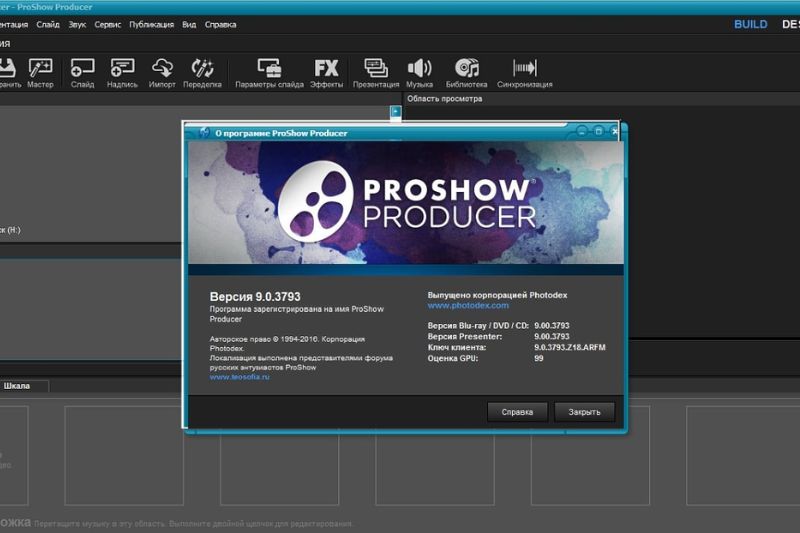Click Выпущено корпорацией Photodex text
The width and height of the screenshot is (800, 533).
coord(497,295)
